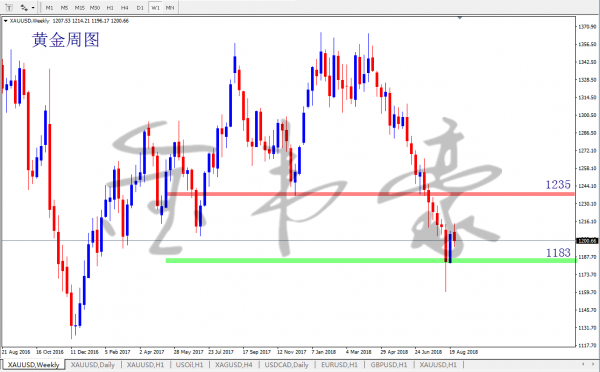The height and width of the screenshot is (372, 600).
Task: Click the current price tag 1200.66 on scale
Action: click(587, 241)
